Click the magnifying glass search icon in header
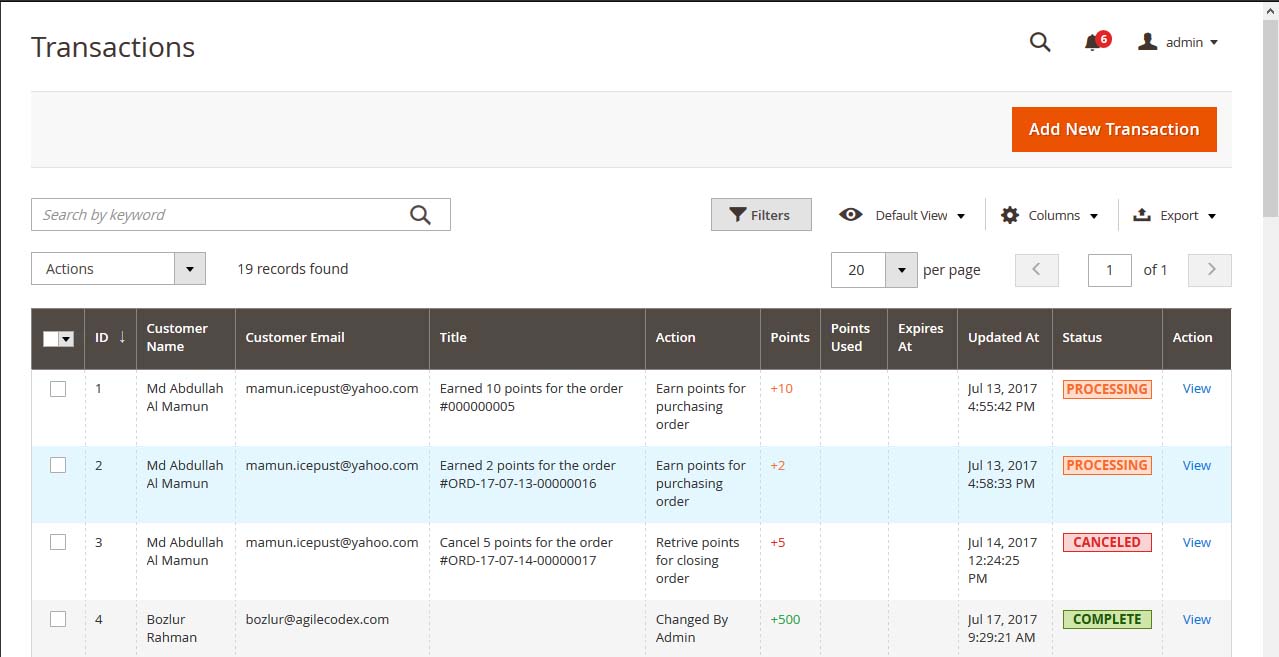 pos(1040,42)
